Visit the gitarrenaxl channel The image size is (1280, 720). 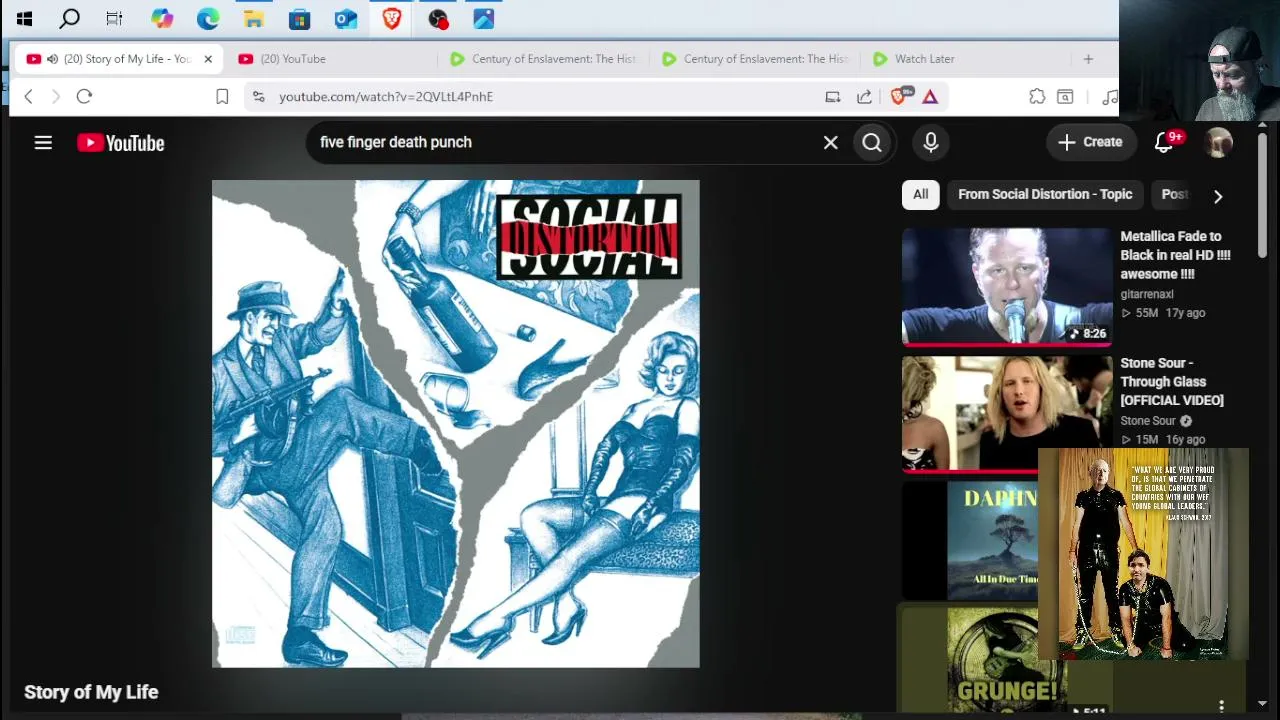1147,294
